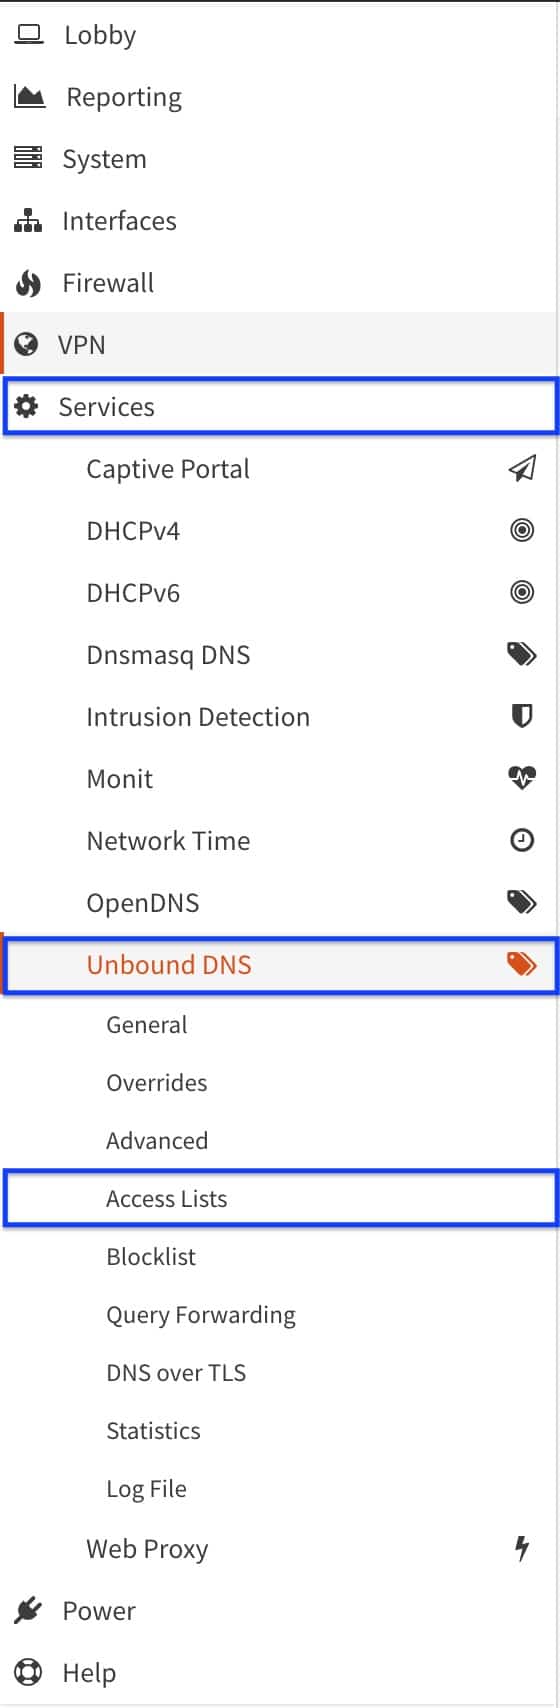
Task: Click the paper plane icon beside Captive Portal
Action: (x=522, y=468)
